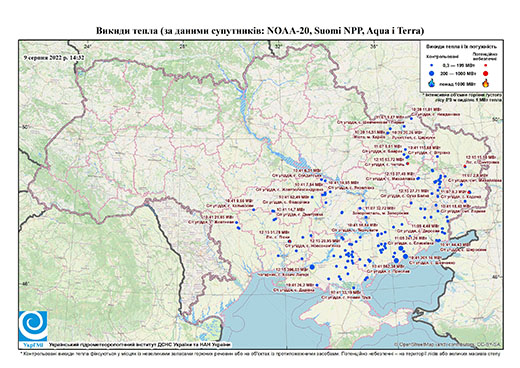Viewport: 520px width, 368px height.
Task: Select the large blue legend circle
Action: pos(432,73)
